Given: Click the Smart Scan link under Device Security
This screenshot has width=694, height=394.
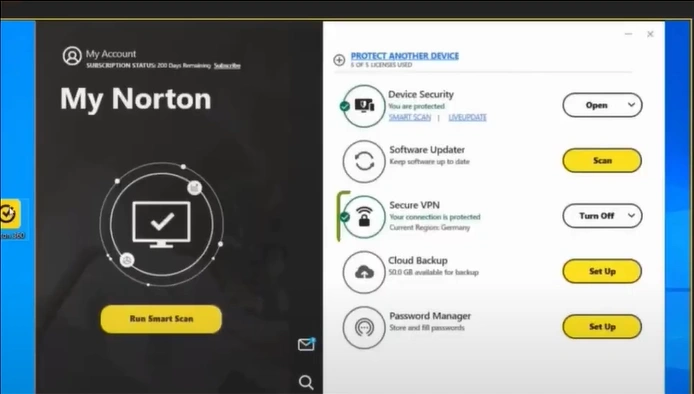Looking at the screenshot, I should [x=410, y=117].
